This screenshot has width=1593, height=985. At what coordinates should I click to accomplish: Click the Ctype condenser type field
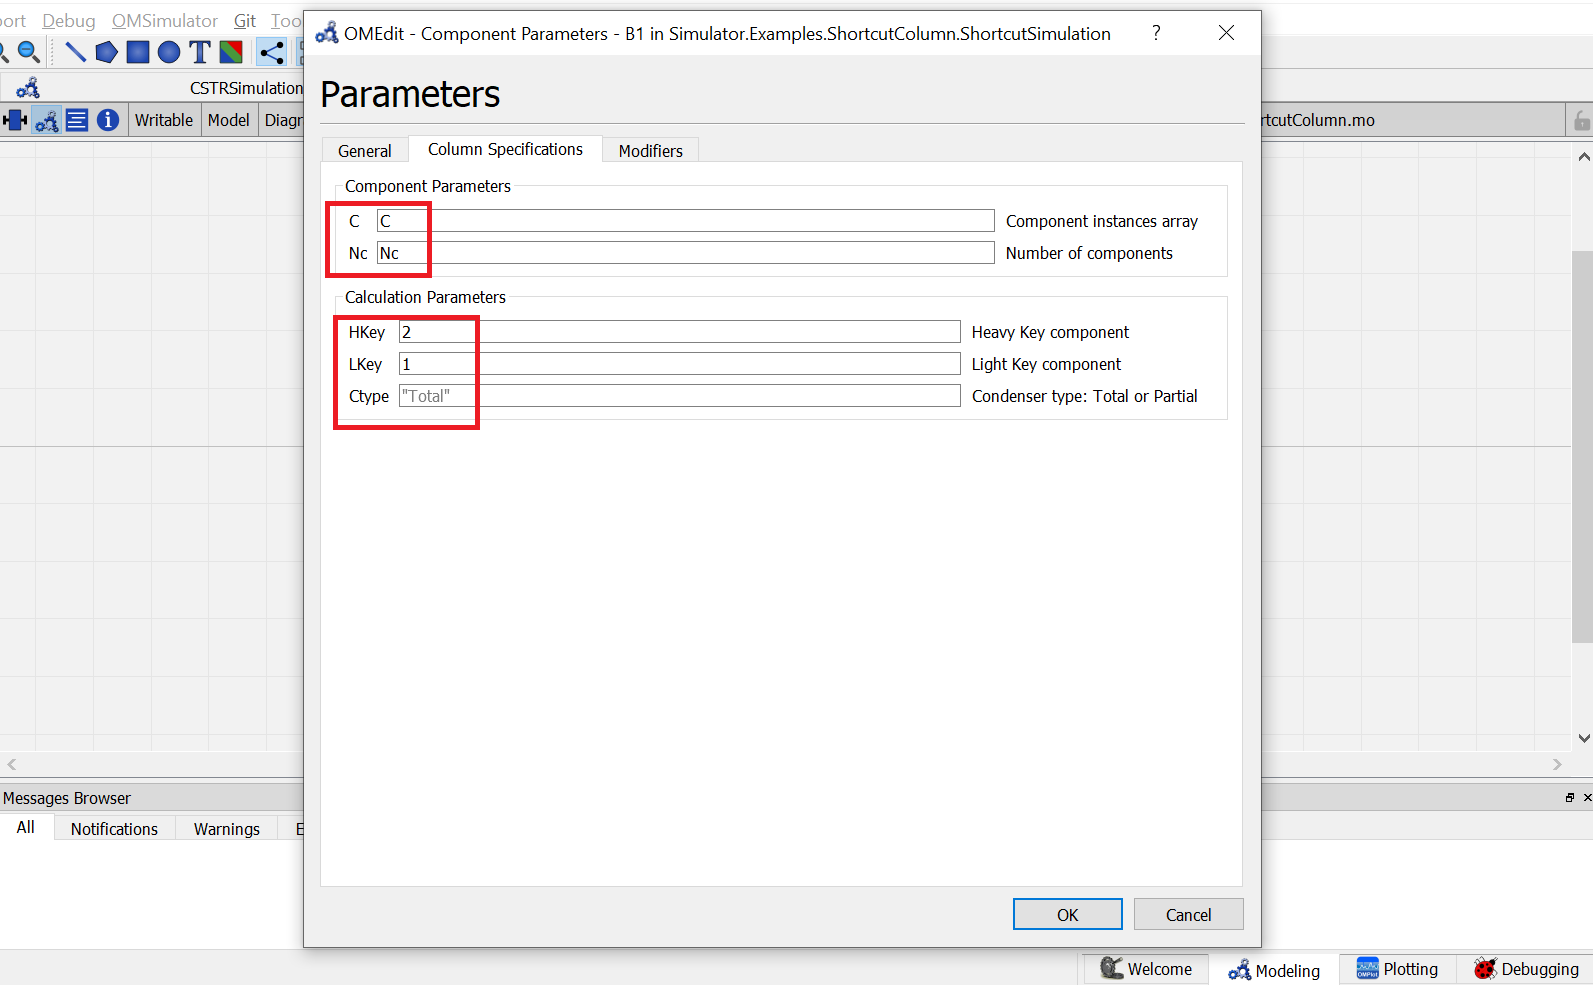coord(679,396)
